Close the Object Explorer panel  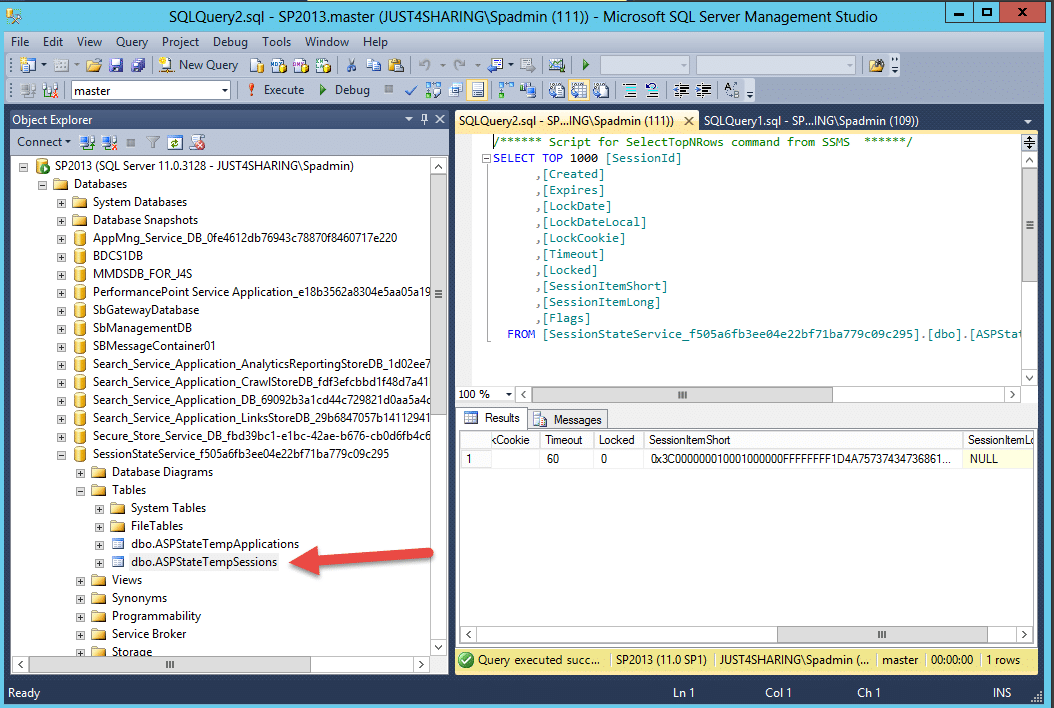pos(440,119)
